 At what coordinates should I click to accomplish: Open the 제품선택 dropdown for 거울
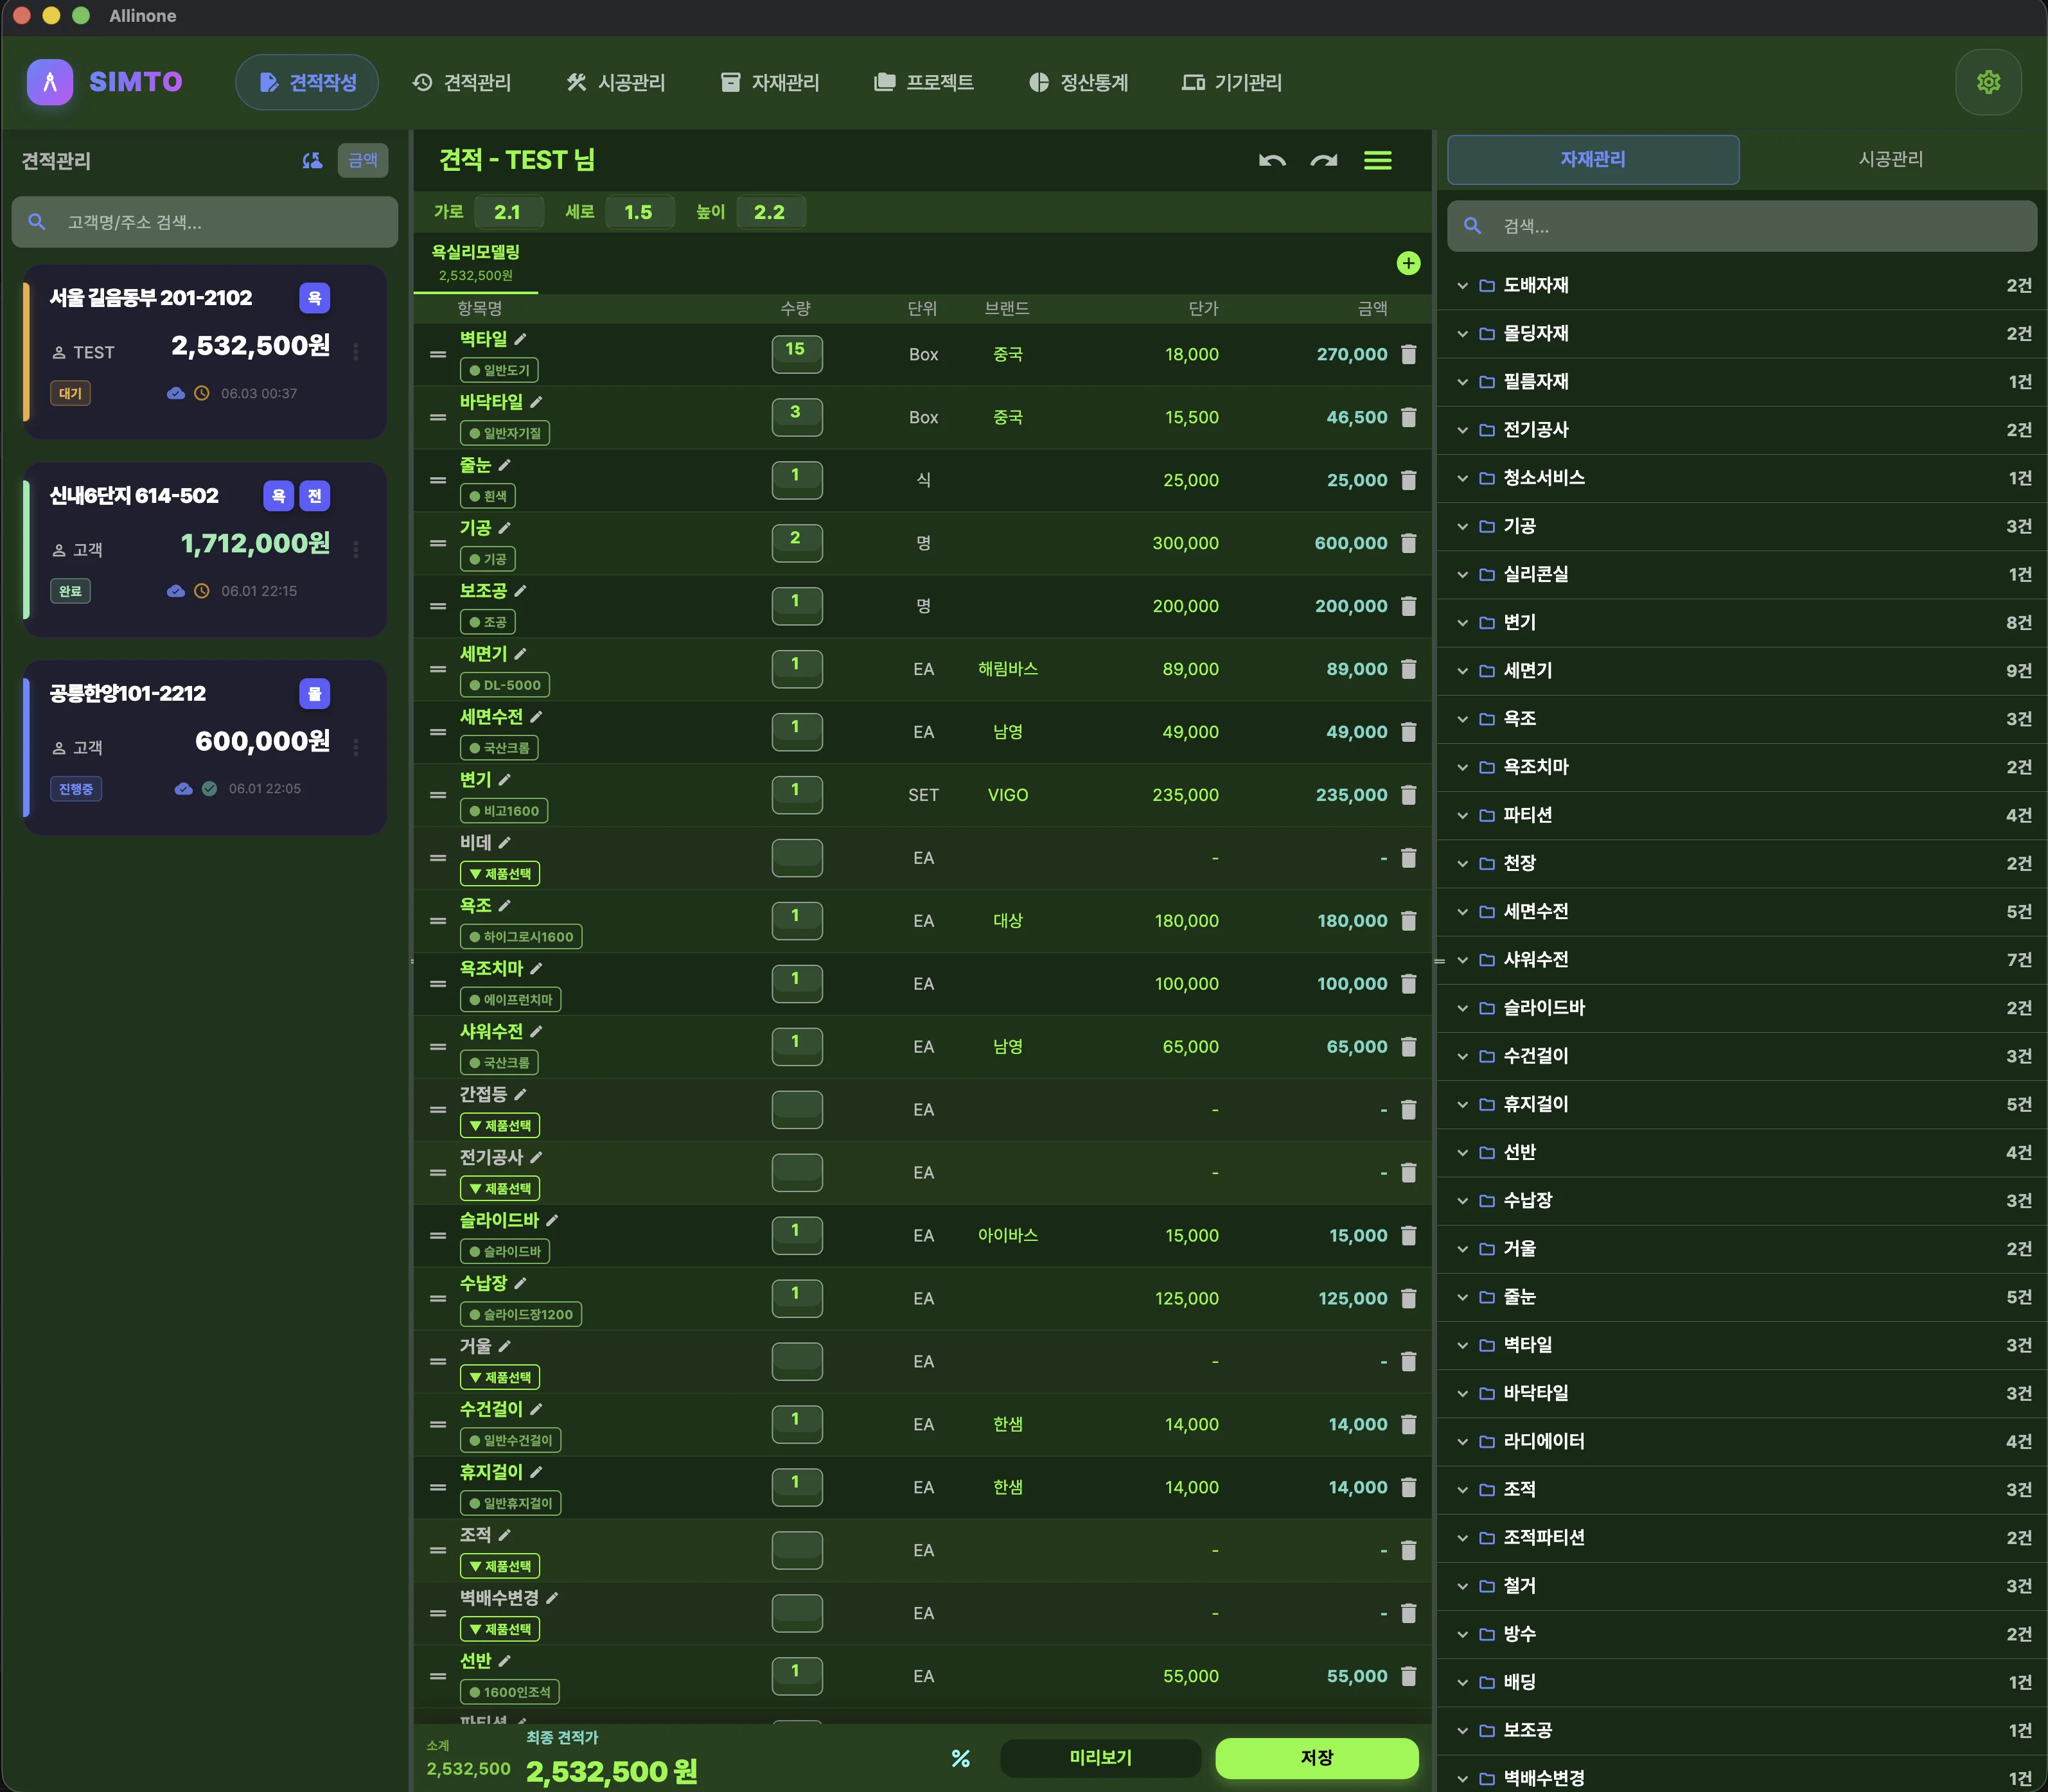coord(500,1377)
